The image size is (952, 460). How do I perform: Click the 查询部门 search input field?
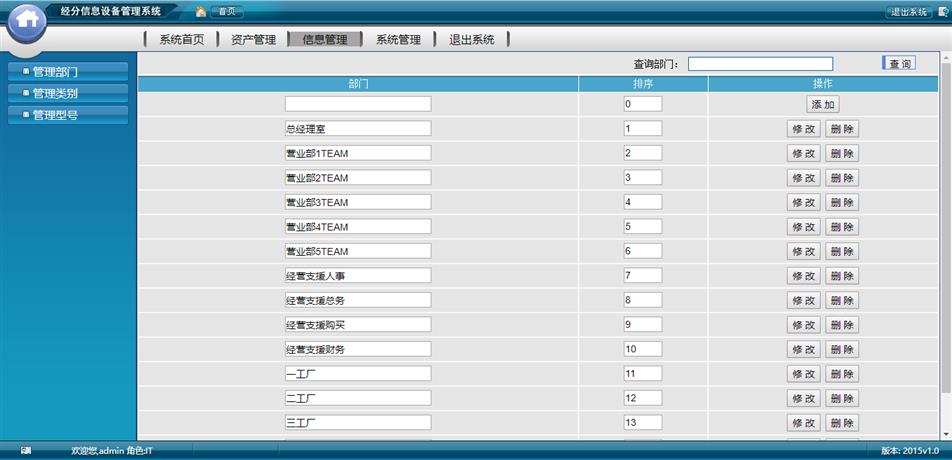(760, 64)
